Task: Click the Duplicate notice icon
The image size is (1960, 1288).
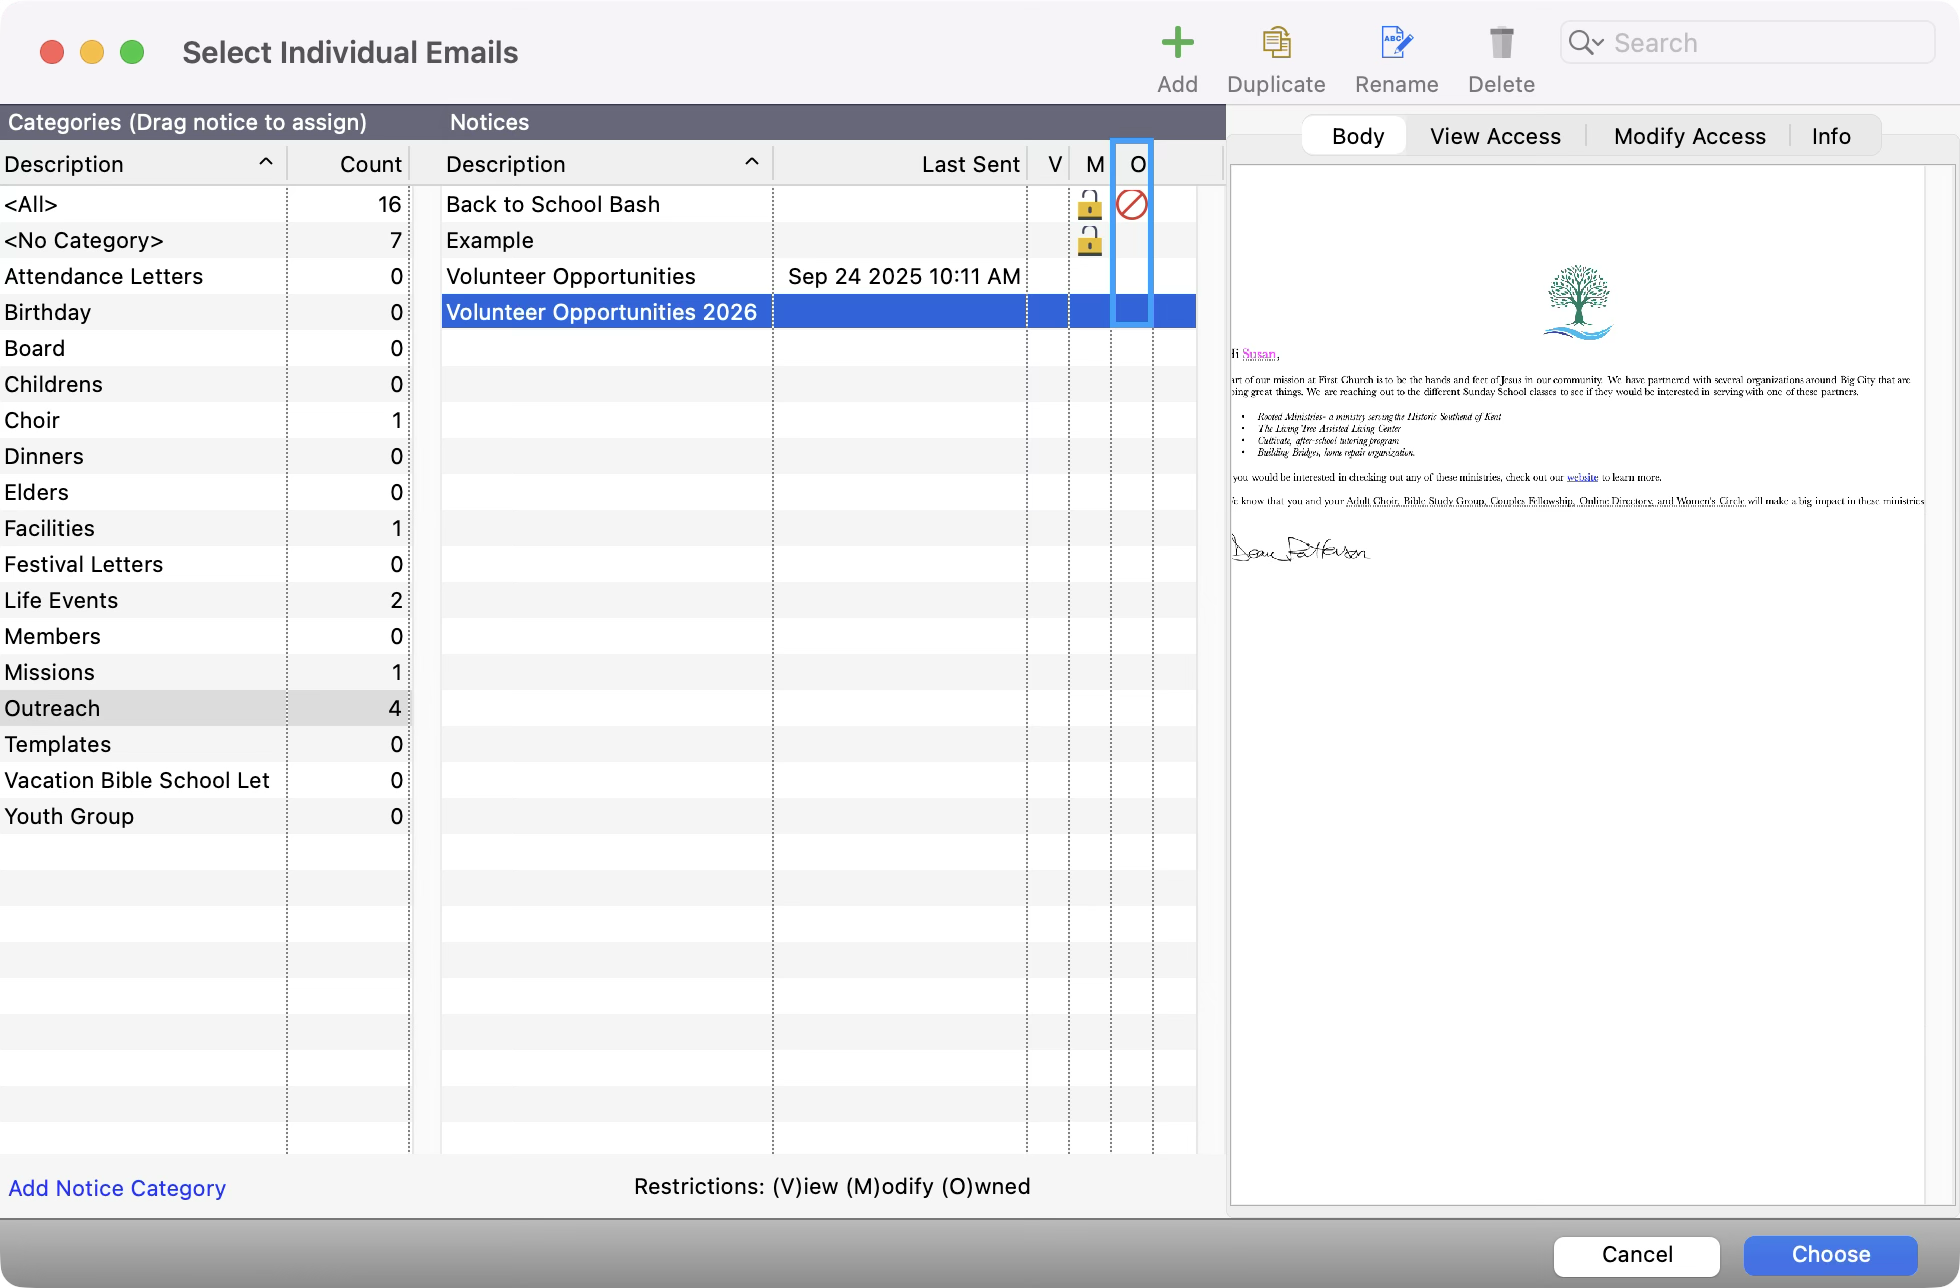Action: point(1276,43)
